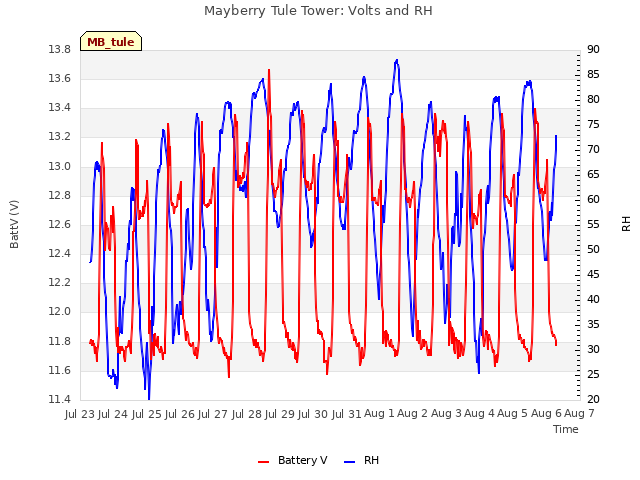
Task: Click the 60 right axis tick label
Action: point(593,200)
